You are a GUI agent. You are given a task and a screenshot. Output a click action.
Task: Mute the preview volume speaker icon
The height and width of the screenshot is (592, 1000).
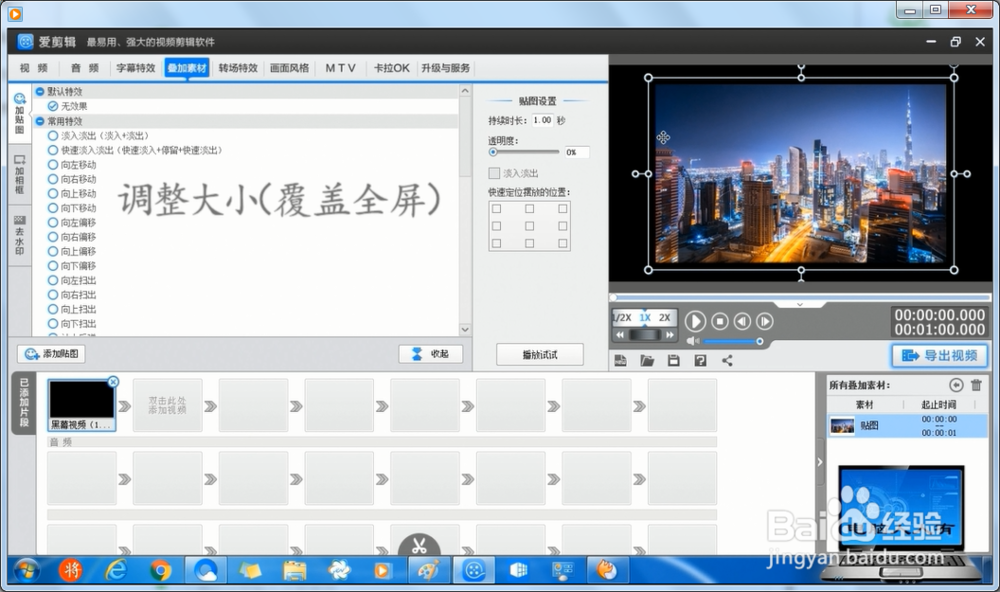pyautogui.click(x=693, y=341)
